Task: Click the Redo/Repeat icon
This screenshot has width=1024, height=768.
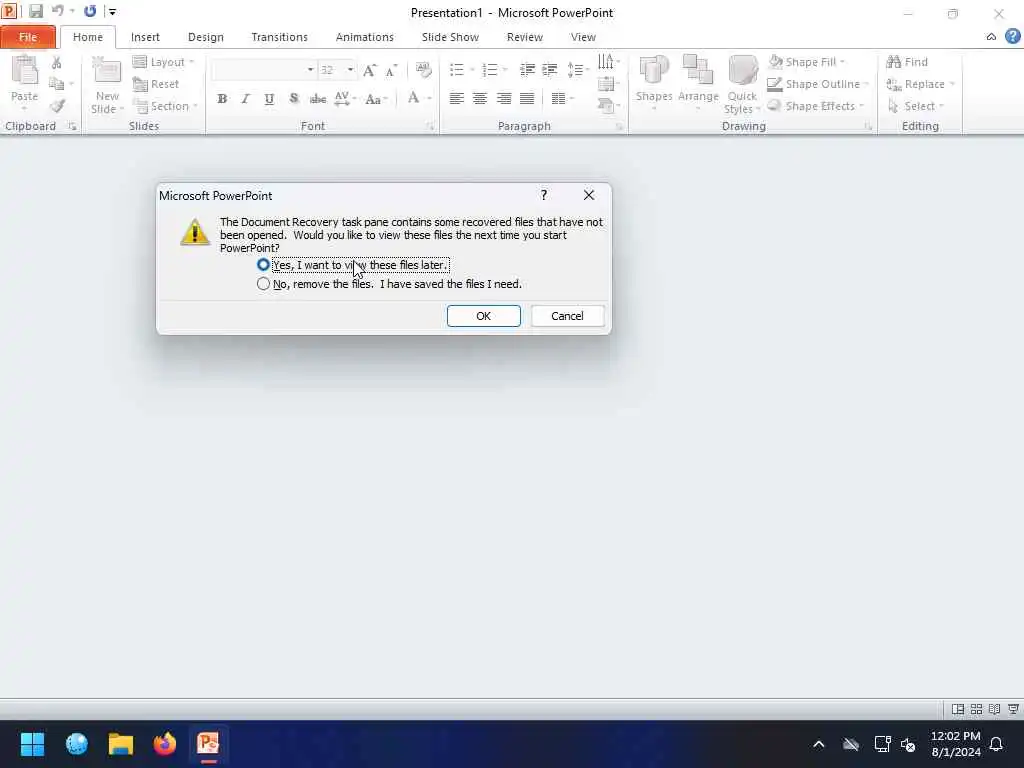Action: click(x=90, y=11)
